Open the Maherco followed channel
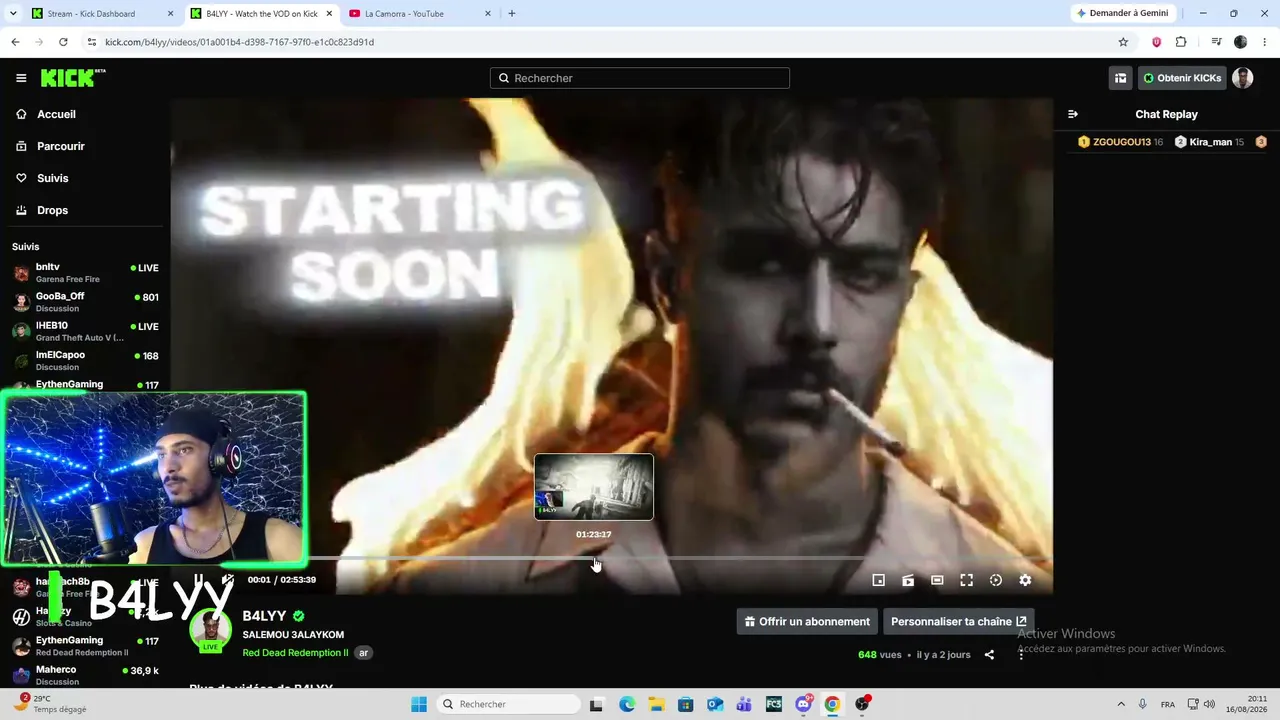Image resolution: width=1280 pixels, height=720 pixels. 85,675
